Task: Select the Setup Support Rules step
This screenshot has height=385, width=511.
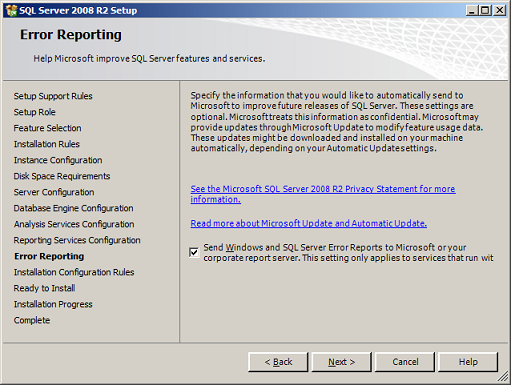Action: (x=53, y=96)
